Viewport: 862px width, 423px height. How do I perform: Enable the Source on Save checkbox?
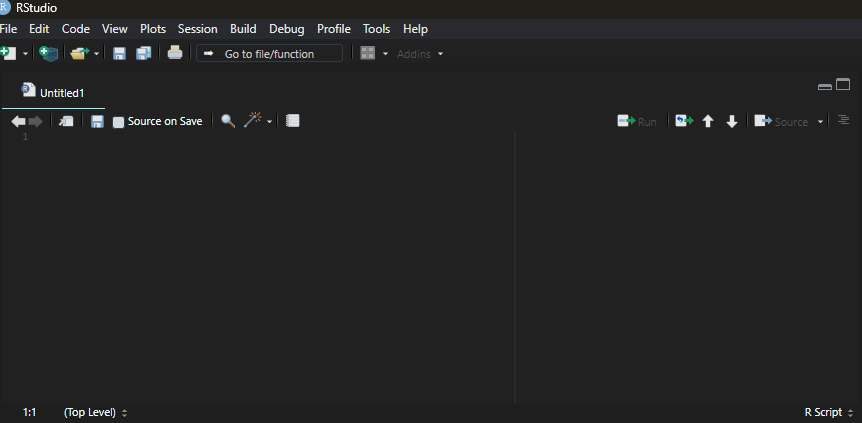click(x=119, y=122)
